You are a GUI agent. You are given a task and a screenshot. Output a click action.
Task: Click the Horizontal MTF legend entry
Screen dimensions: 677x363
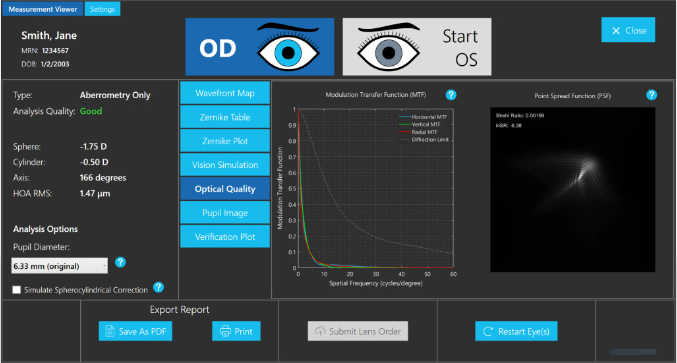423,117
